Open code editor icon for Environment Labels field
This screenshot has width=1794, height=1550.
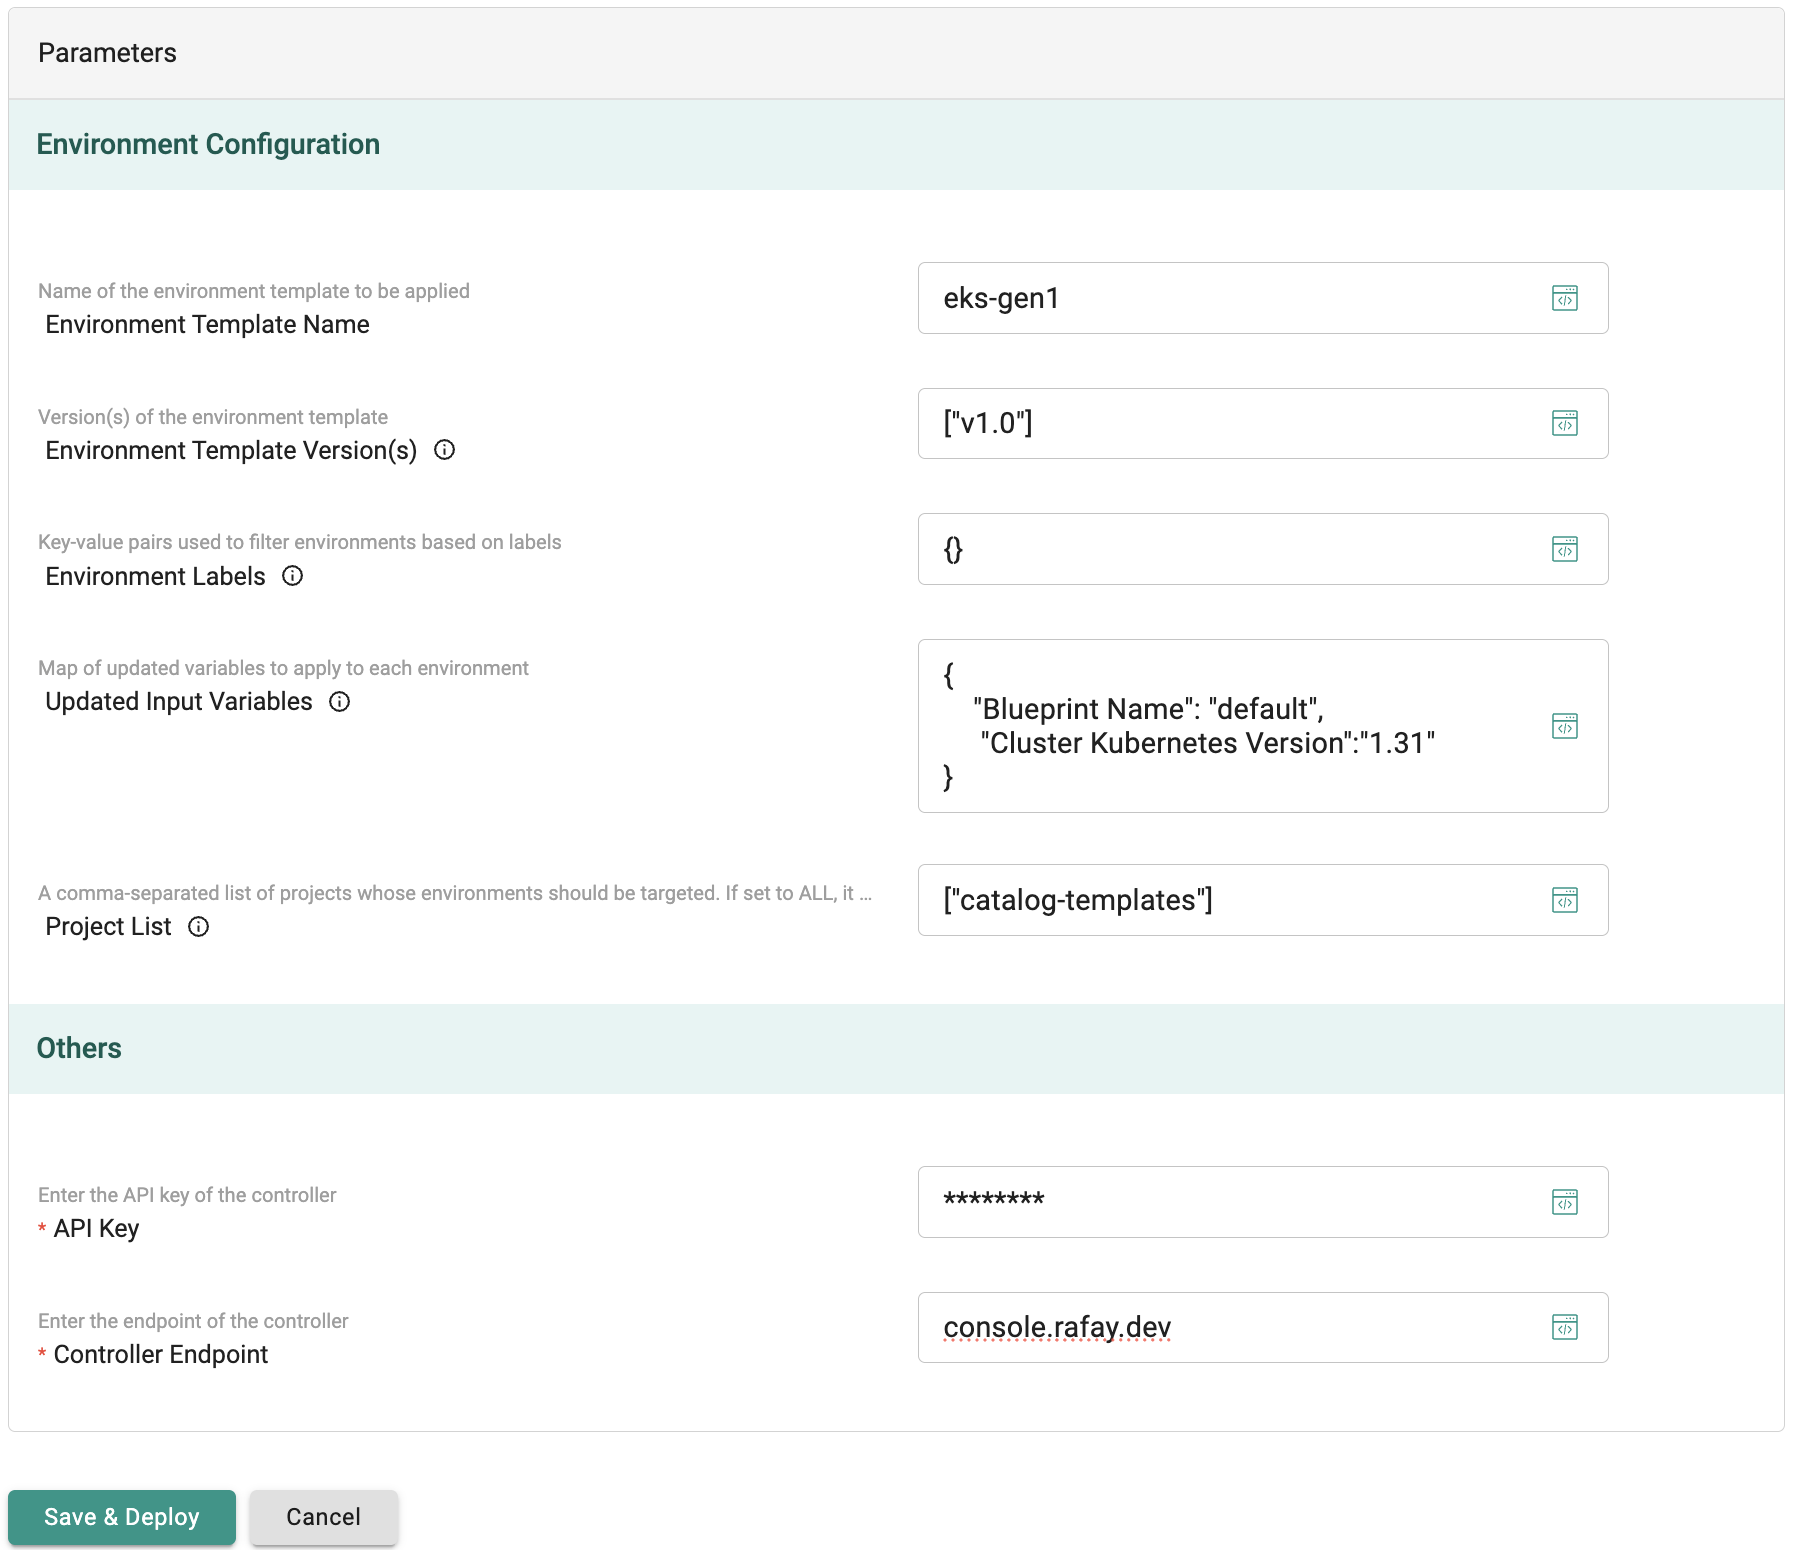tap(1564, 549)
